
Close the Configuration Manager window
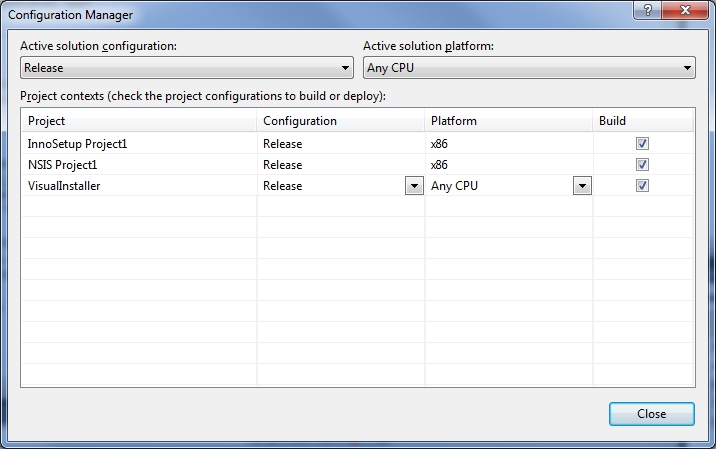(x=685, y=10)
